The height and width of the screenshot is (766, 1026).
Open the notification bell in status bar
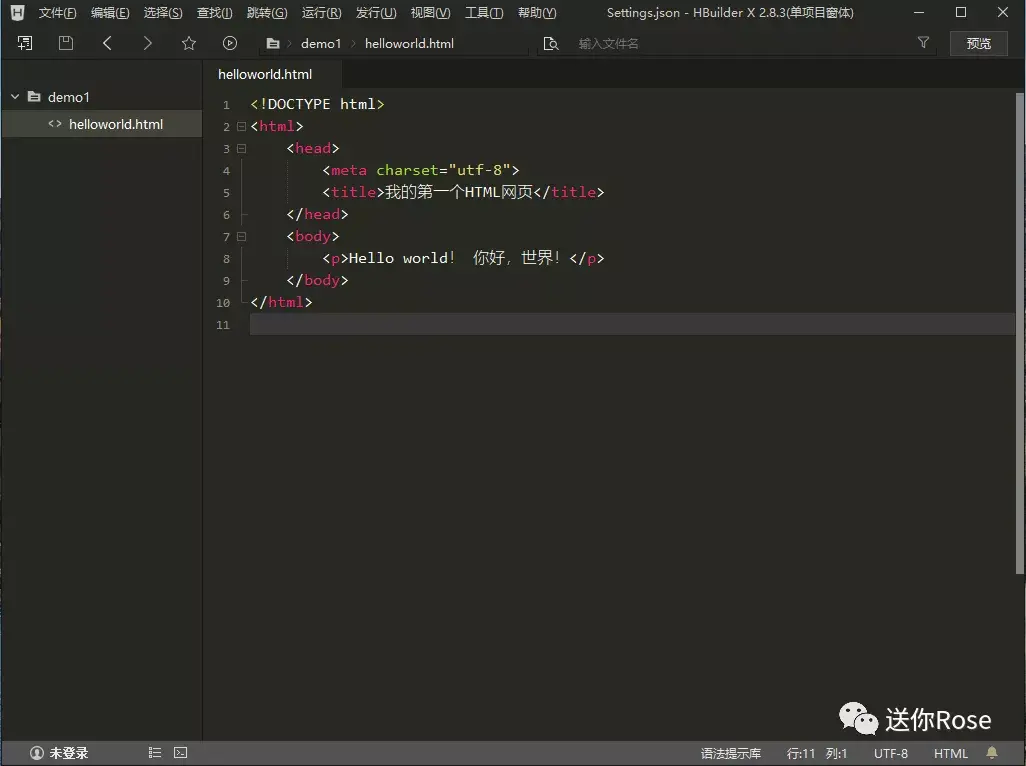[992, 753]
